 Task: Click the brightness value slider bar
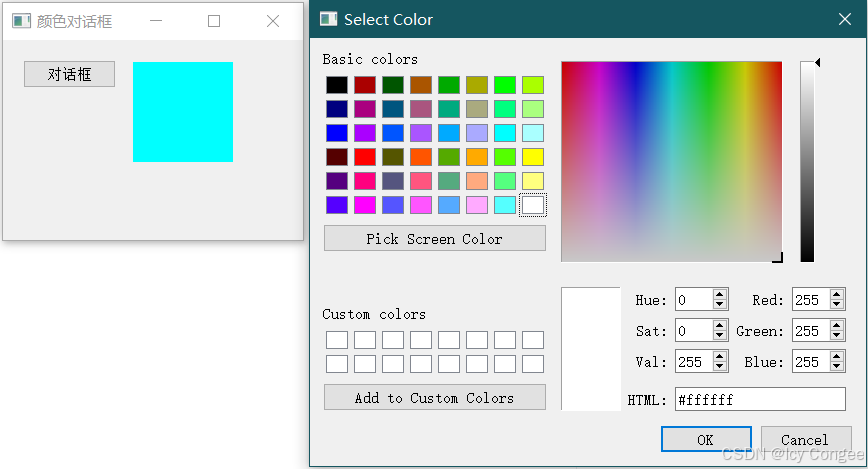point(807,162)
